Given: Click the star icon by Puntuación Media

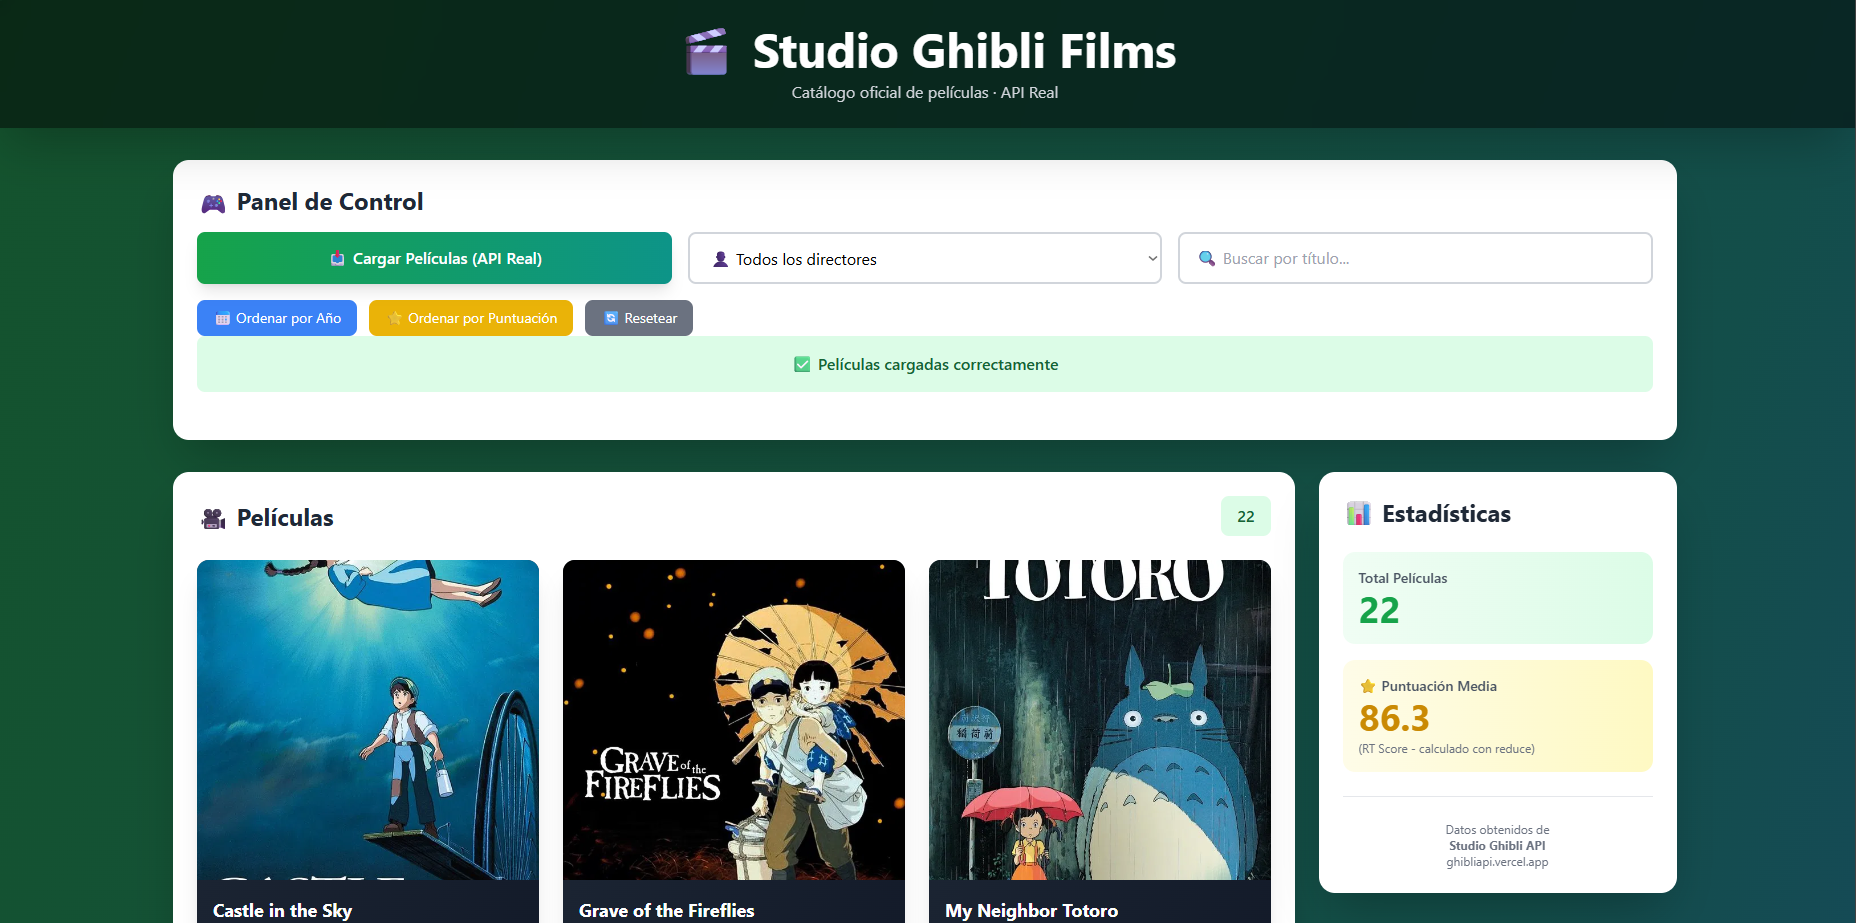Looking at the screenshot, I should (1367, 686).
